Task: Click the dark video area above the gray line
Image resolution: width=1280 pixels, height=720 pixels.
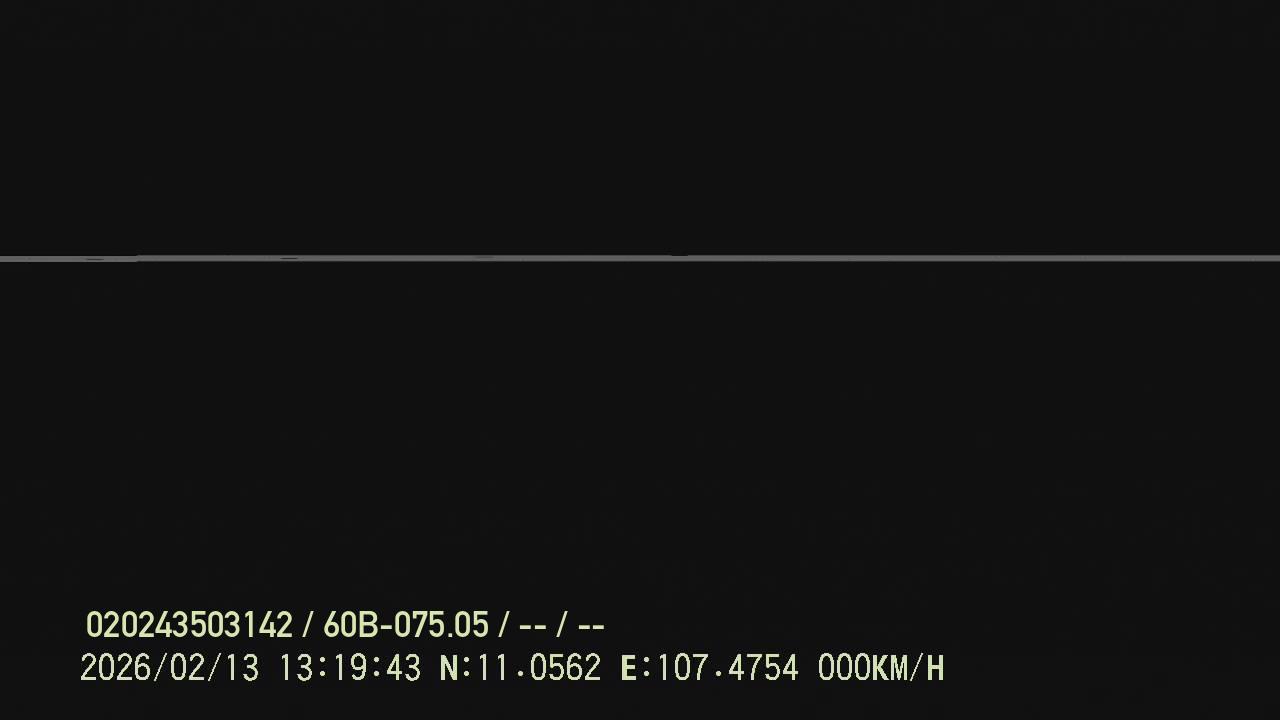Action: click(640, 127)
